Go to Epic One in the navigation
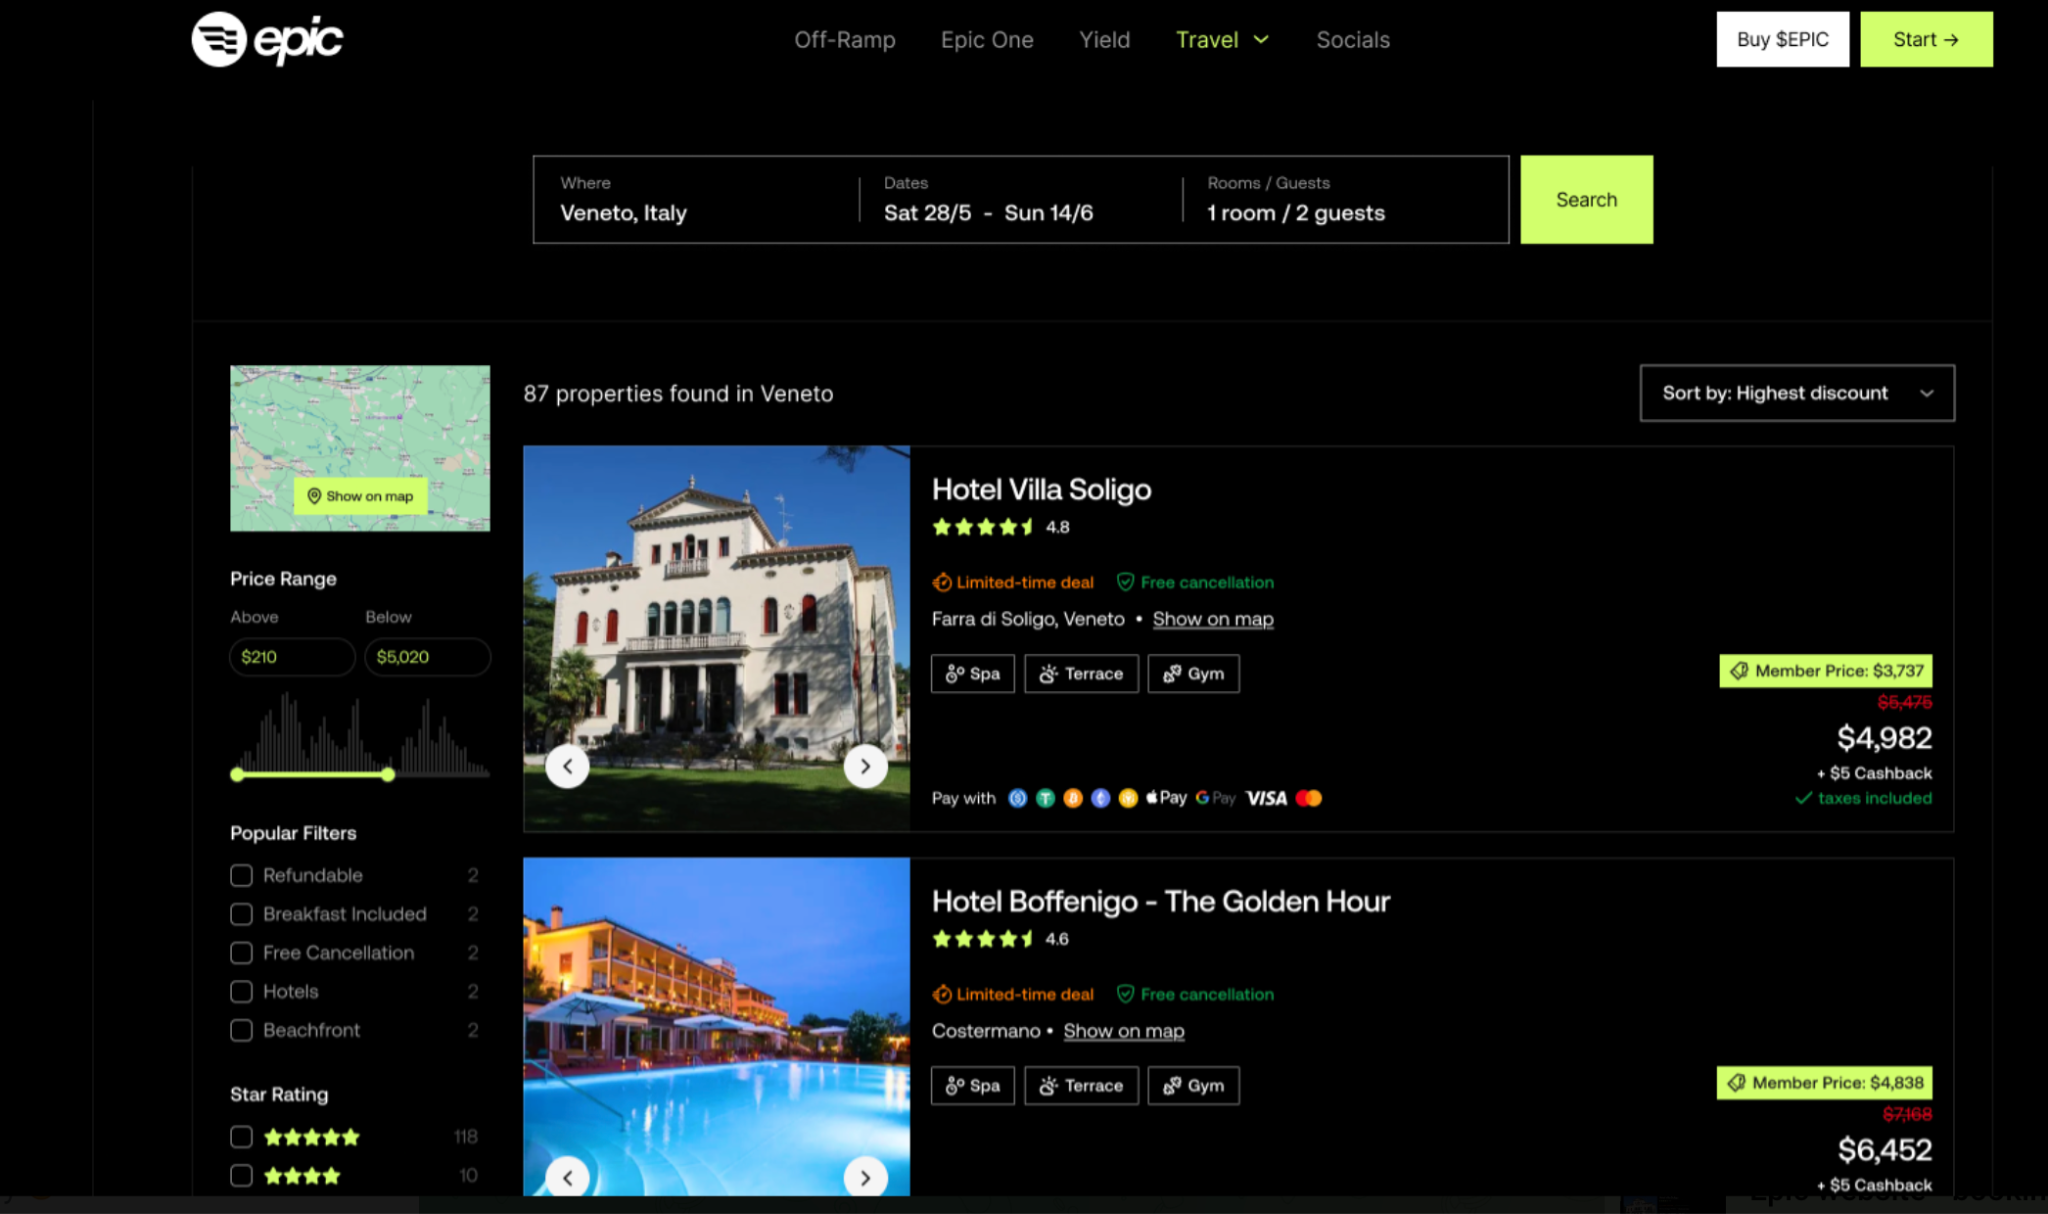Image resolution: width=2048 pixels, height=1214 pixels. [987, 40]
